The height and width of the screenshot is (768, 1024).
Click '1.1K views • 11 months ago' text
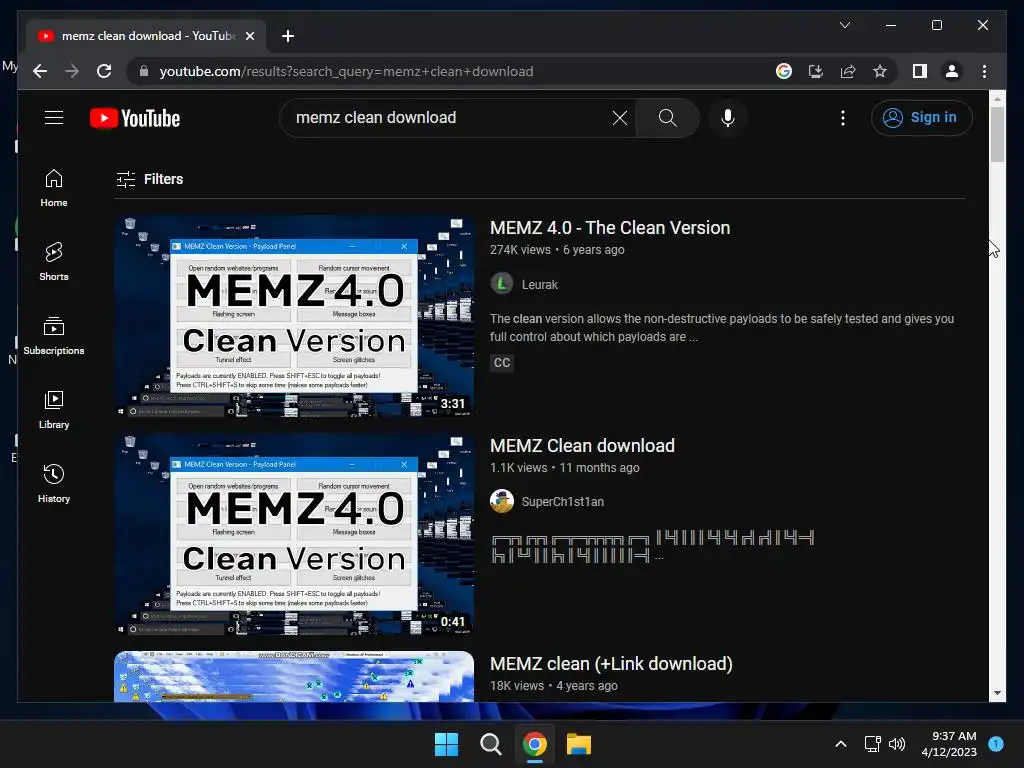coord(564,468)
